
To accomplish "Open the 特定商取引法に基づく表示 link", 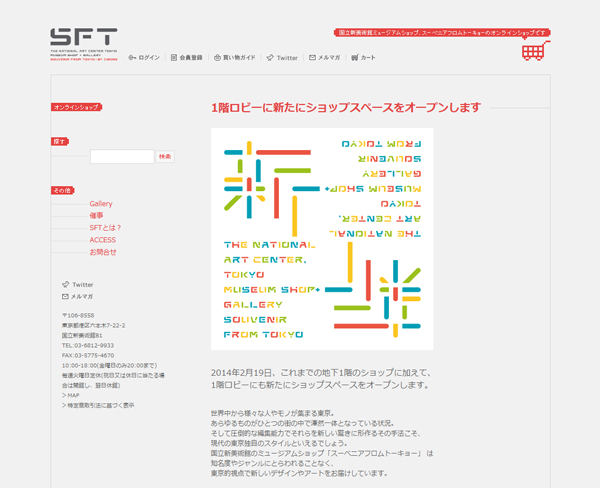I will [x=98, y=405].
